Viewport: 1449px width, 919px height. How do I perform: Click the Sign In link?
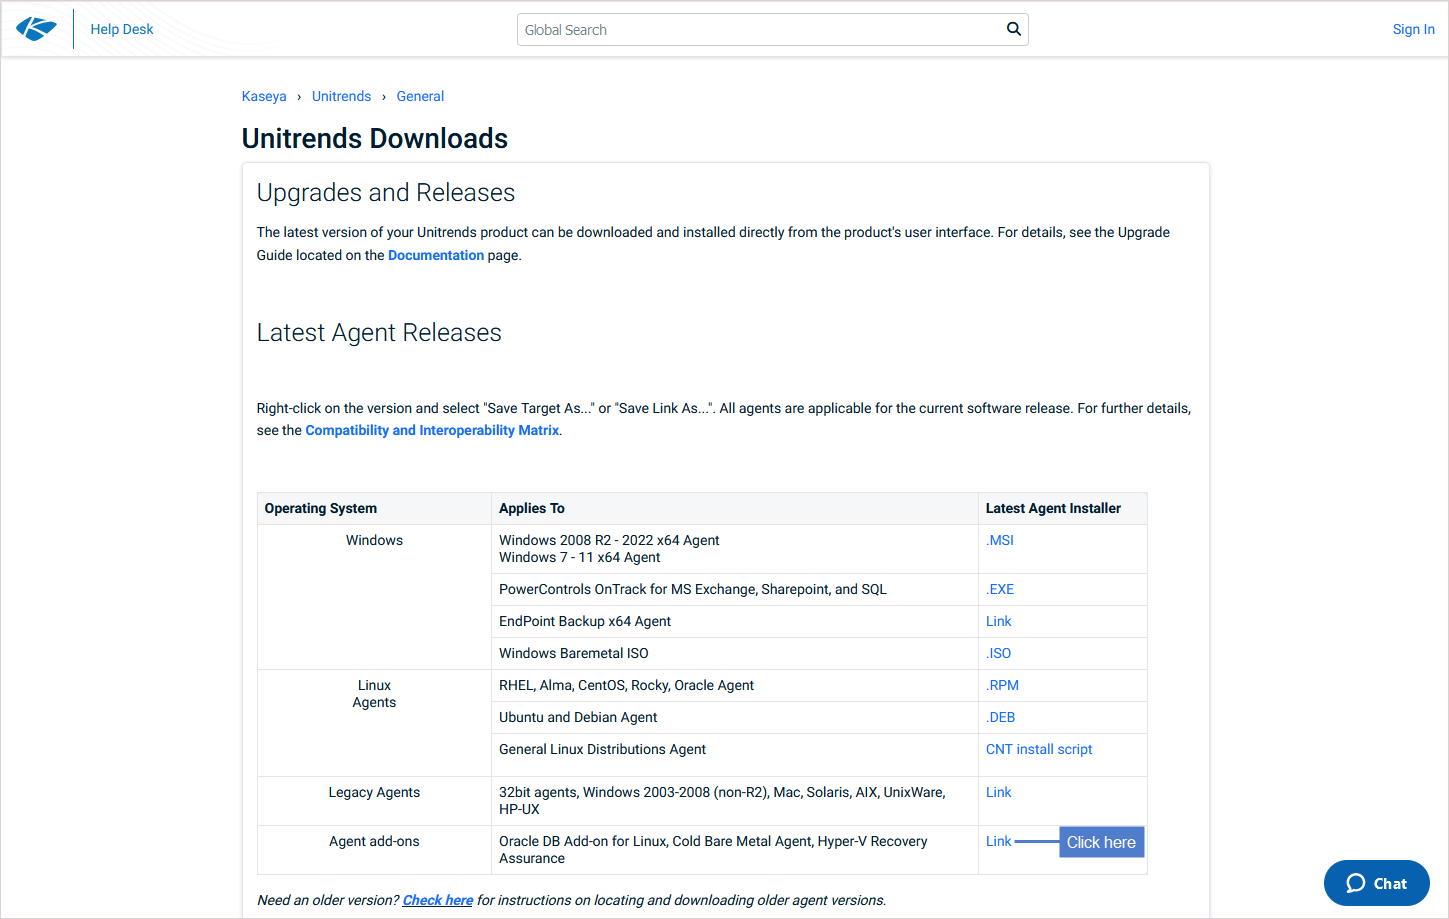click(1413, 29)
